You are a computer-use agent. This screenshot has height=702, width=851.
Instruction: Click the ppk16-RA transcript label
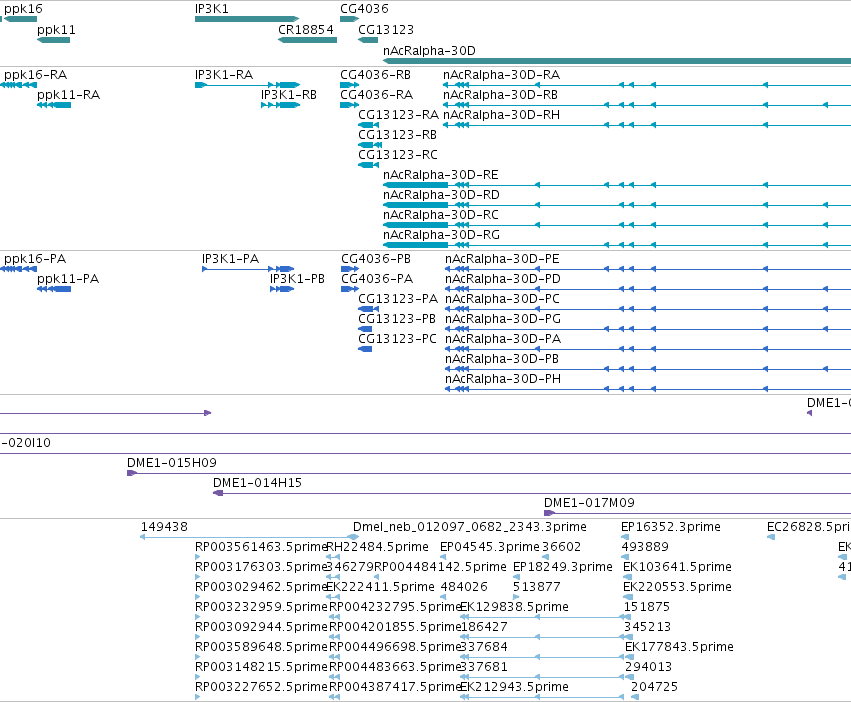point(35,75)
